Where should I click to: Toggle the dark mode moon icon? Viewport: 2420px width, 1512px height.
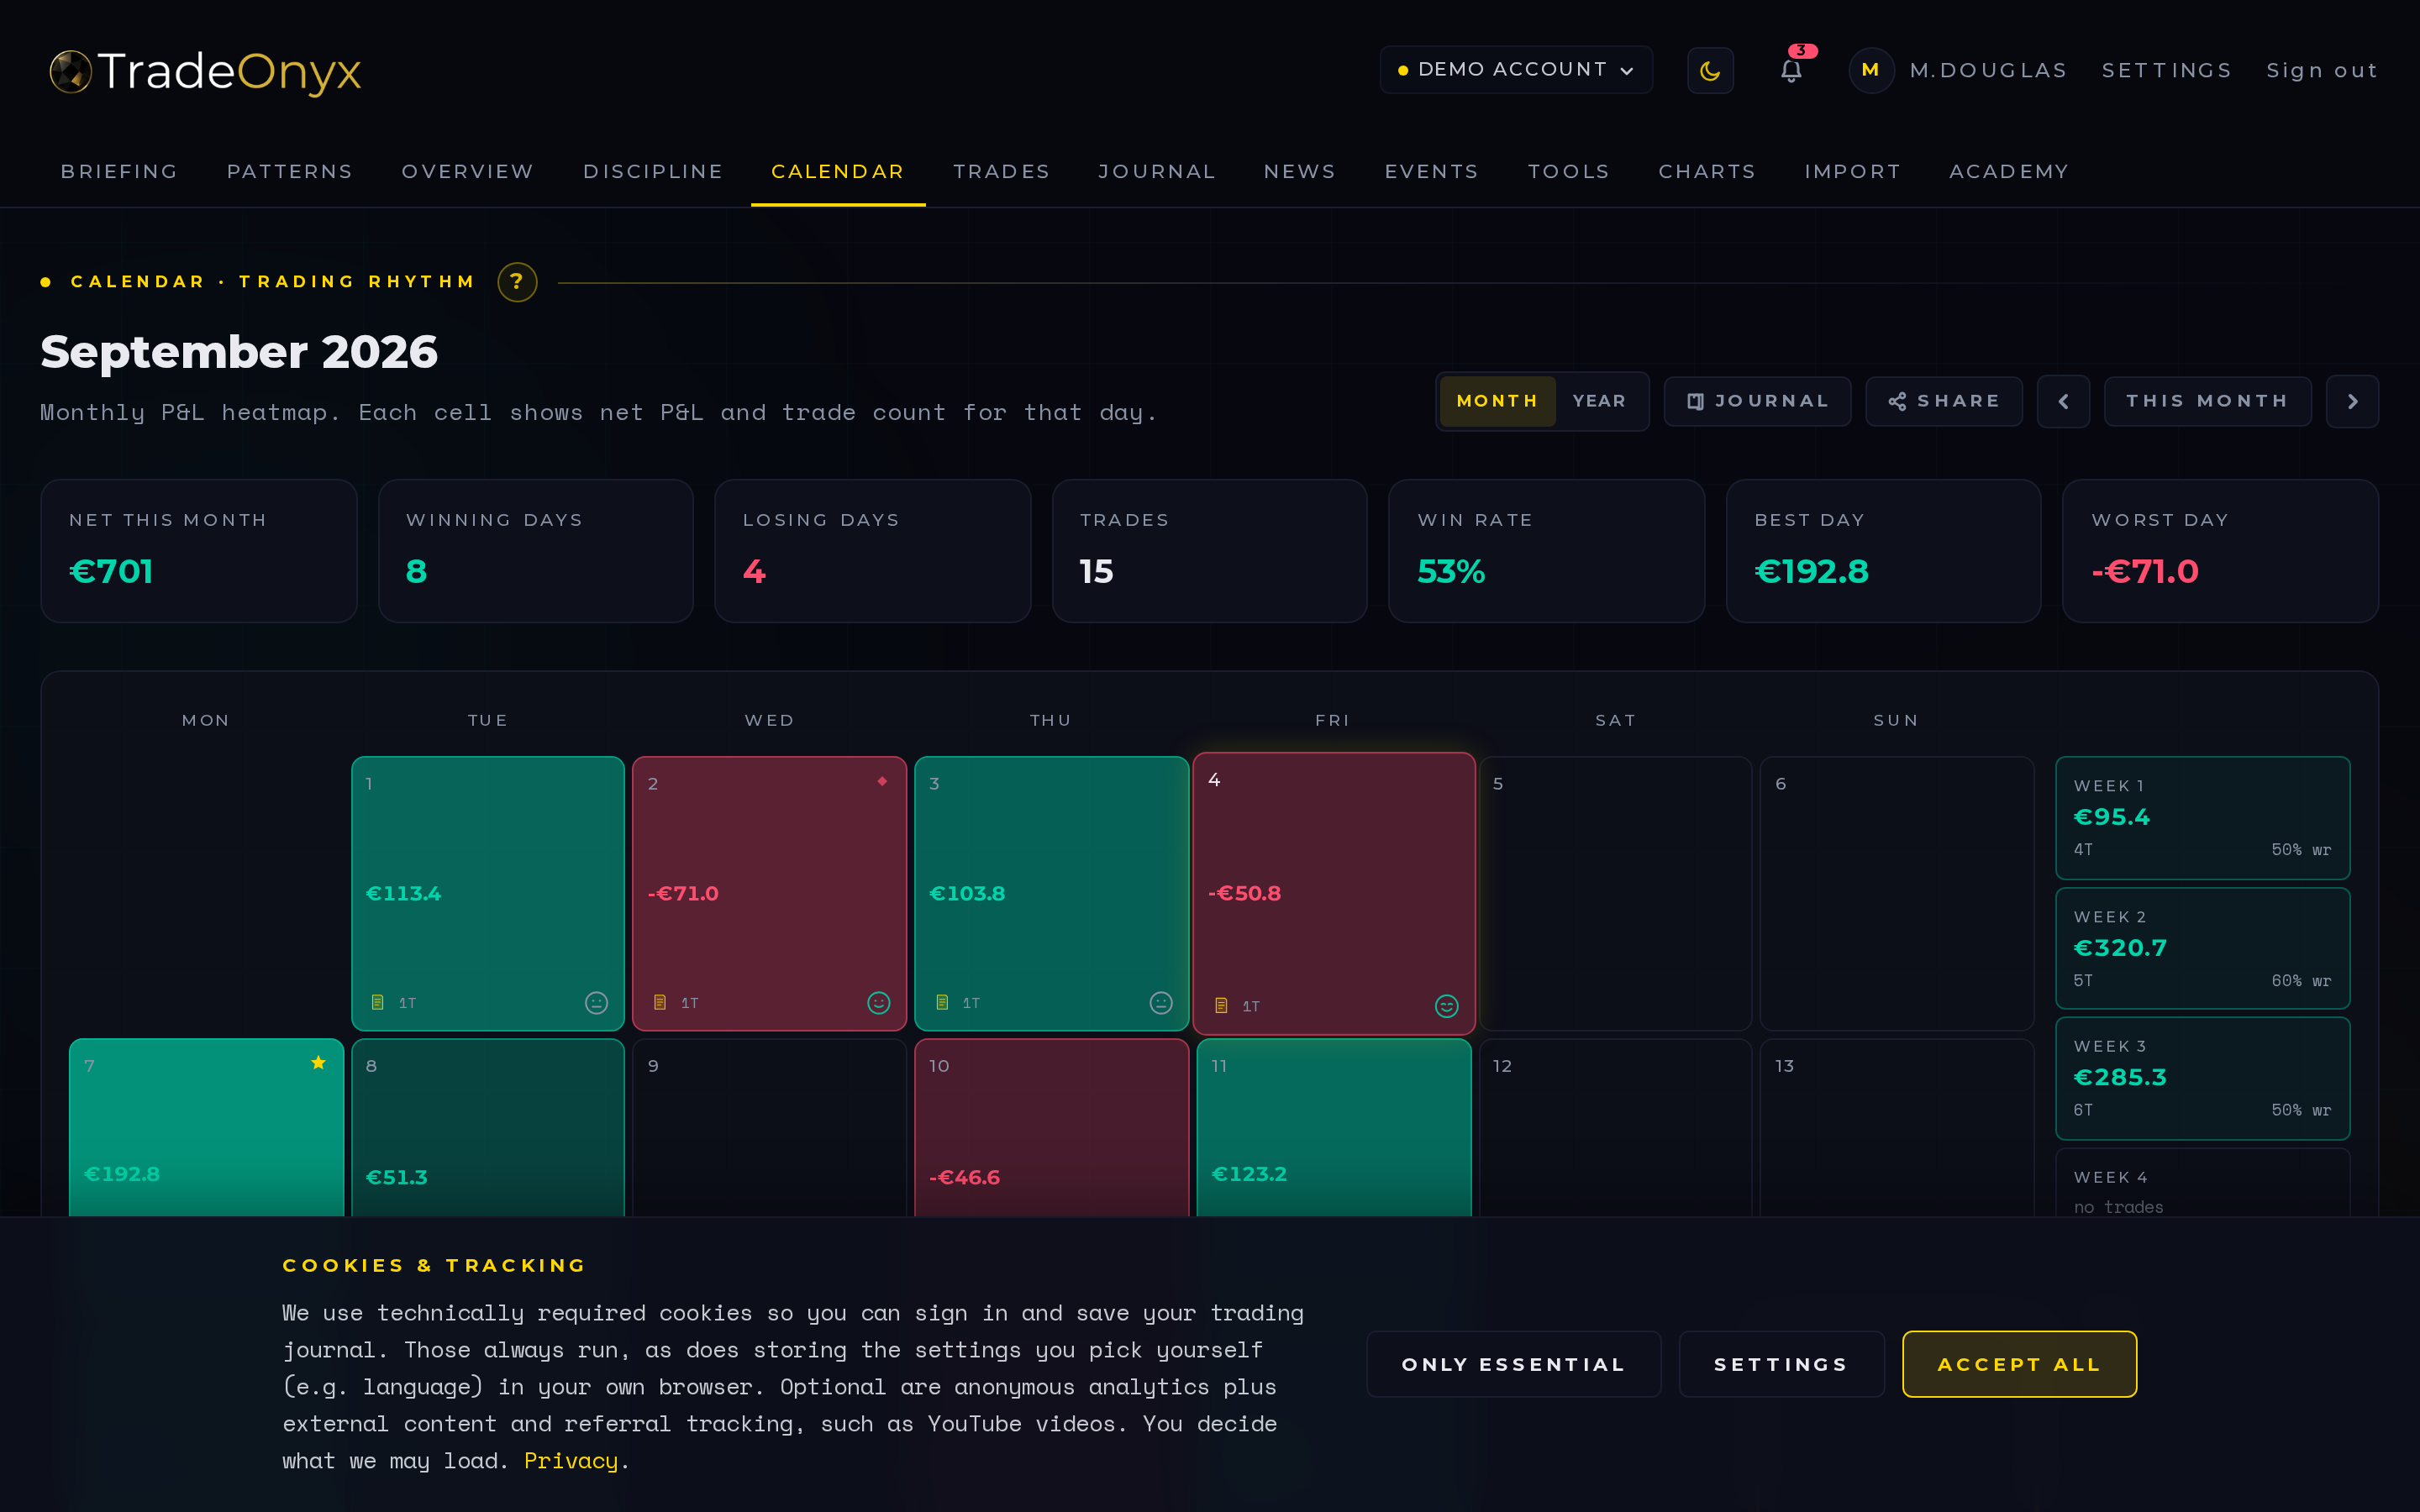pyautogui.click(x=1710, y=70)
